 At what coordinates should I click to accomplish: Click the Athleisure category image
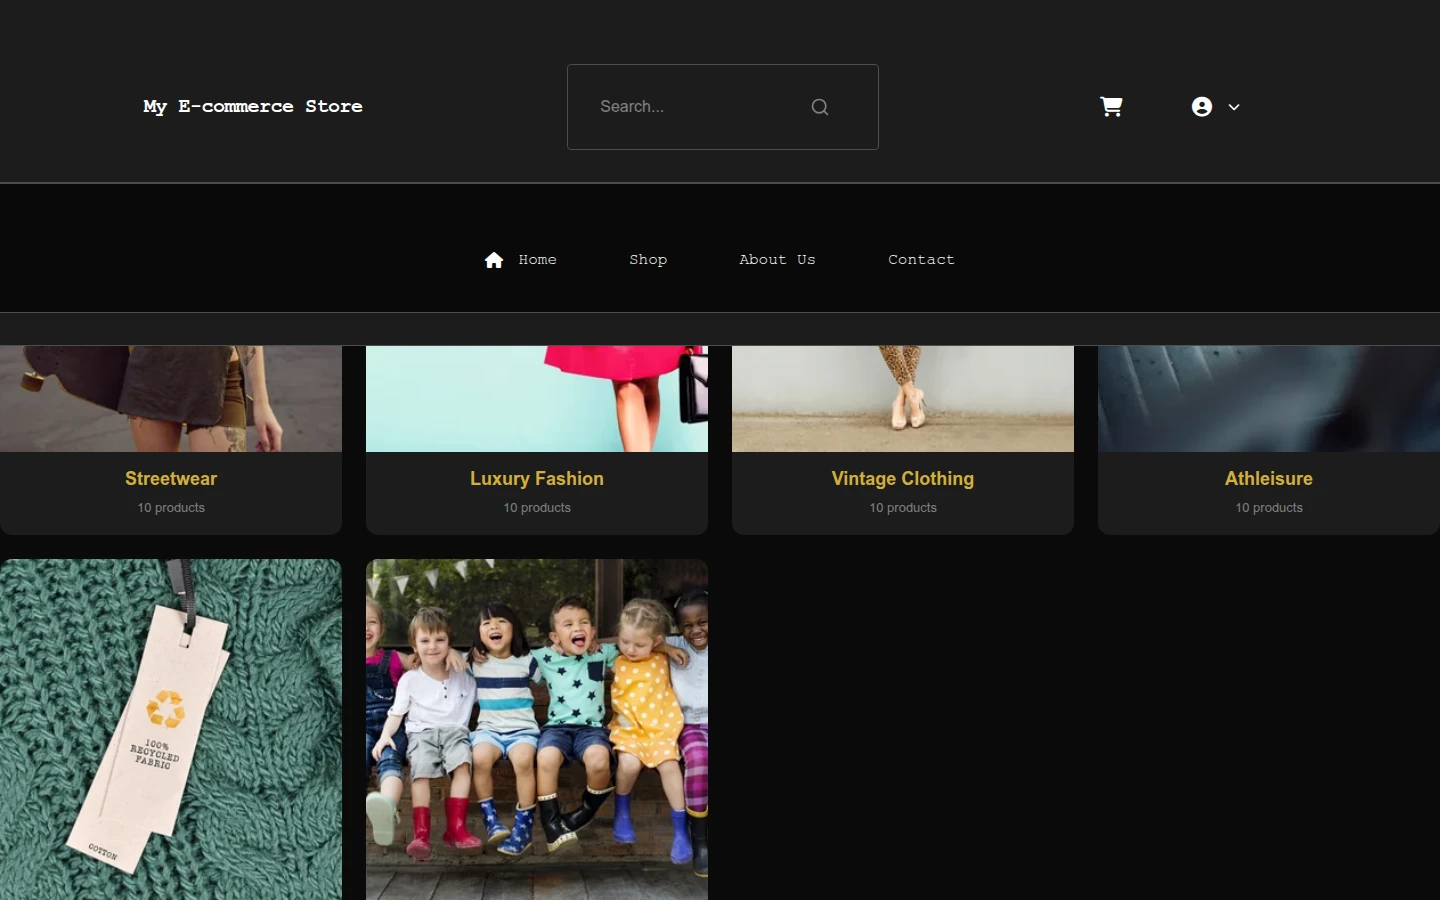tap(1269, 399)
